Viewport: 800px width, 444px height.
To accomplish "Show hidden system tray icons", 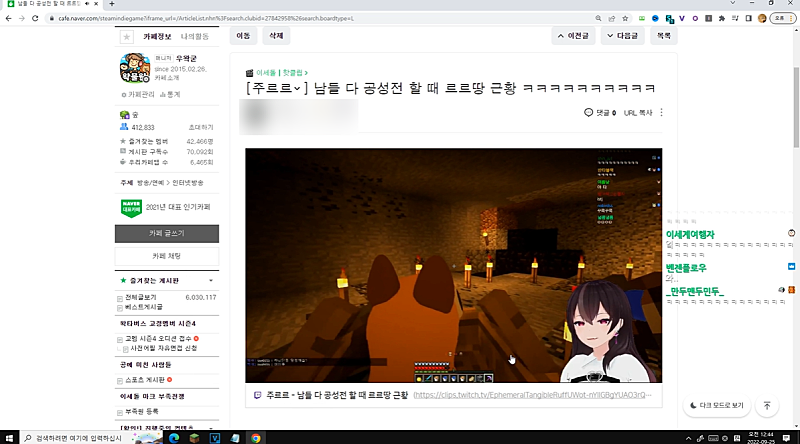I will [688, 438].
